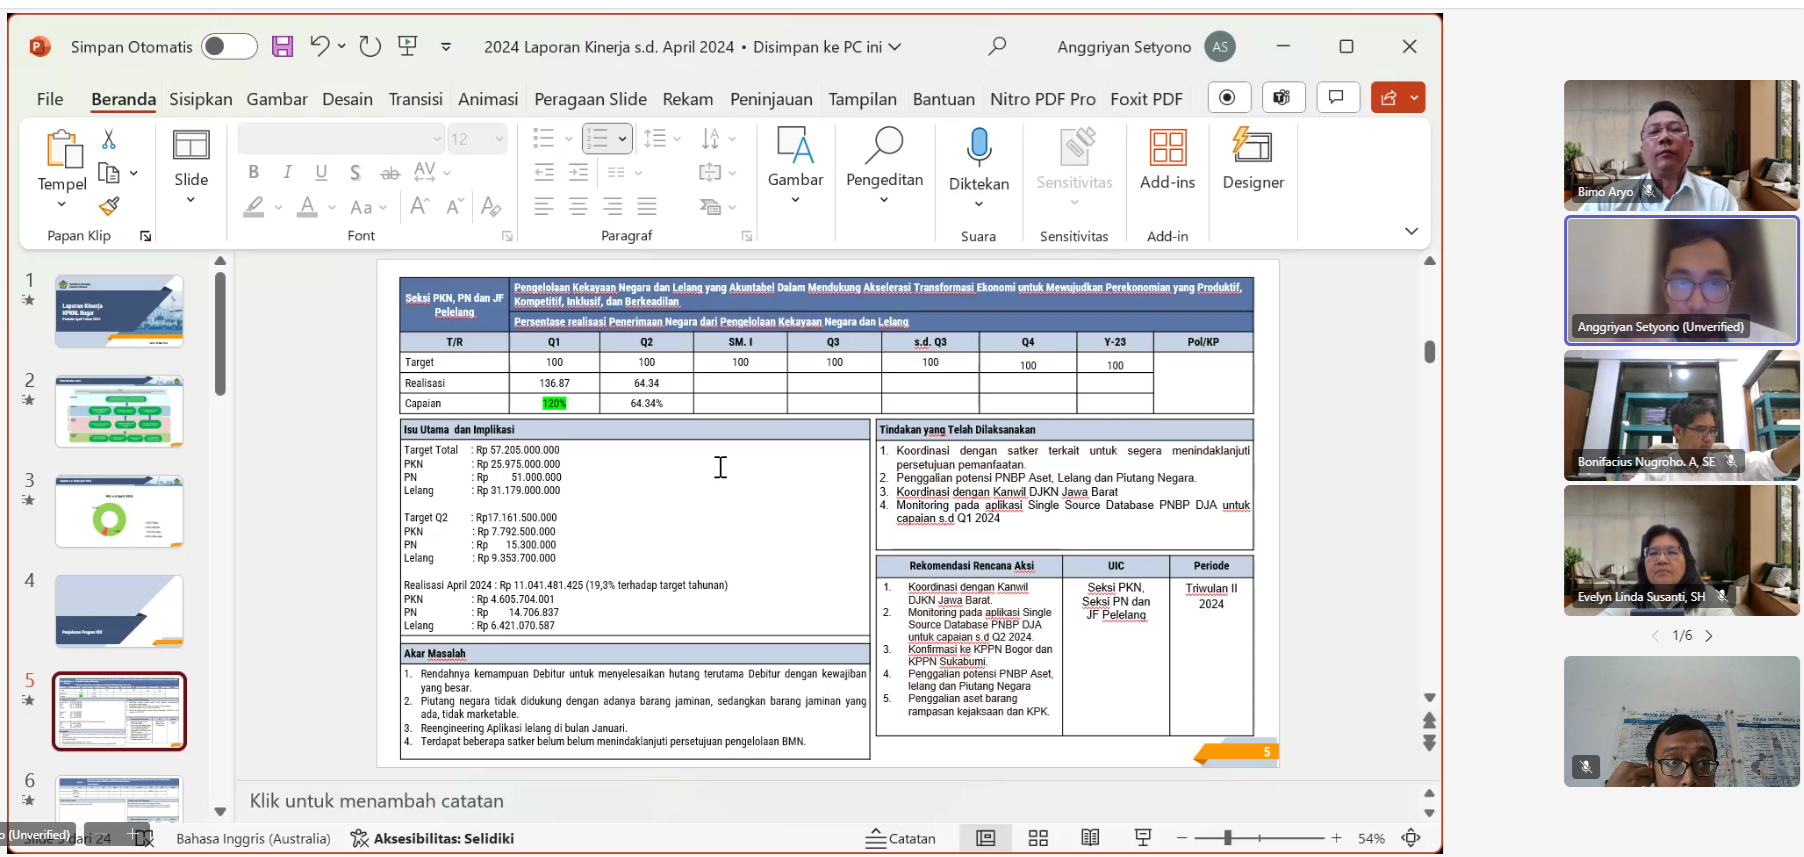Start slideshow from status bar icon
Image resolution: width=1804 pixels, height=857 pixels.
tap(1142, 838)
